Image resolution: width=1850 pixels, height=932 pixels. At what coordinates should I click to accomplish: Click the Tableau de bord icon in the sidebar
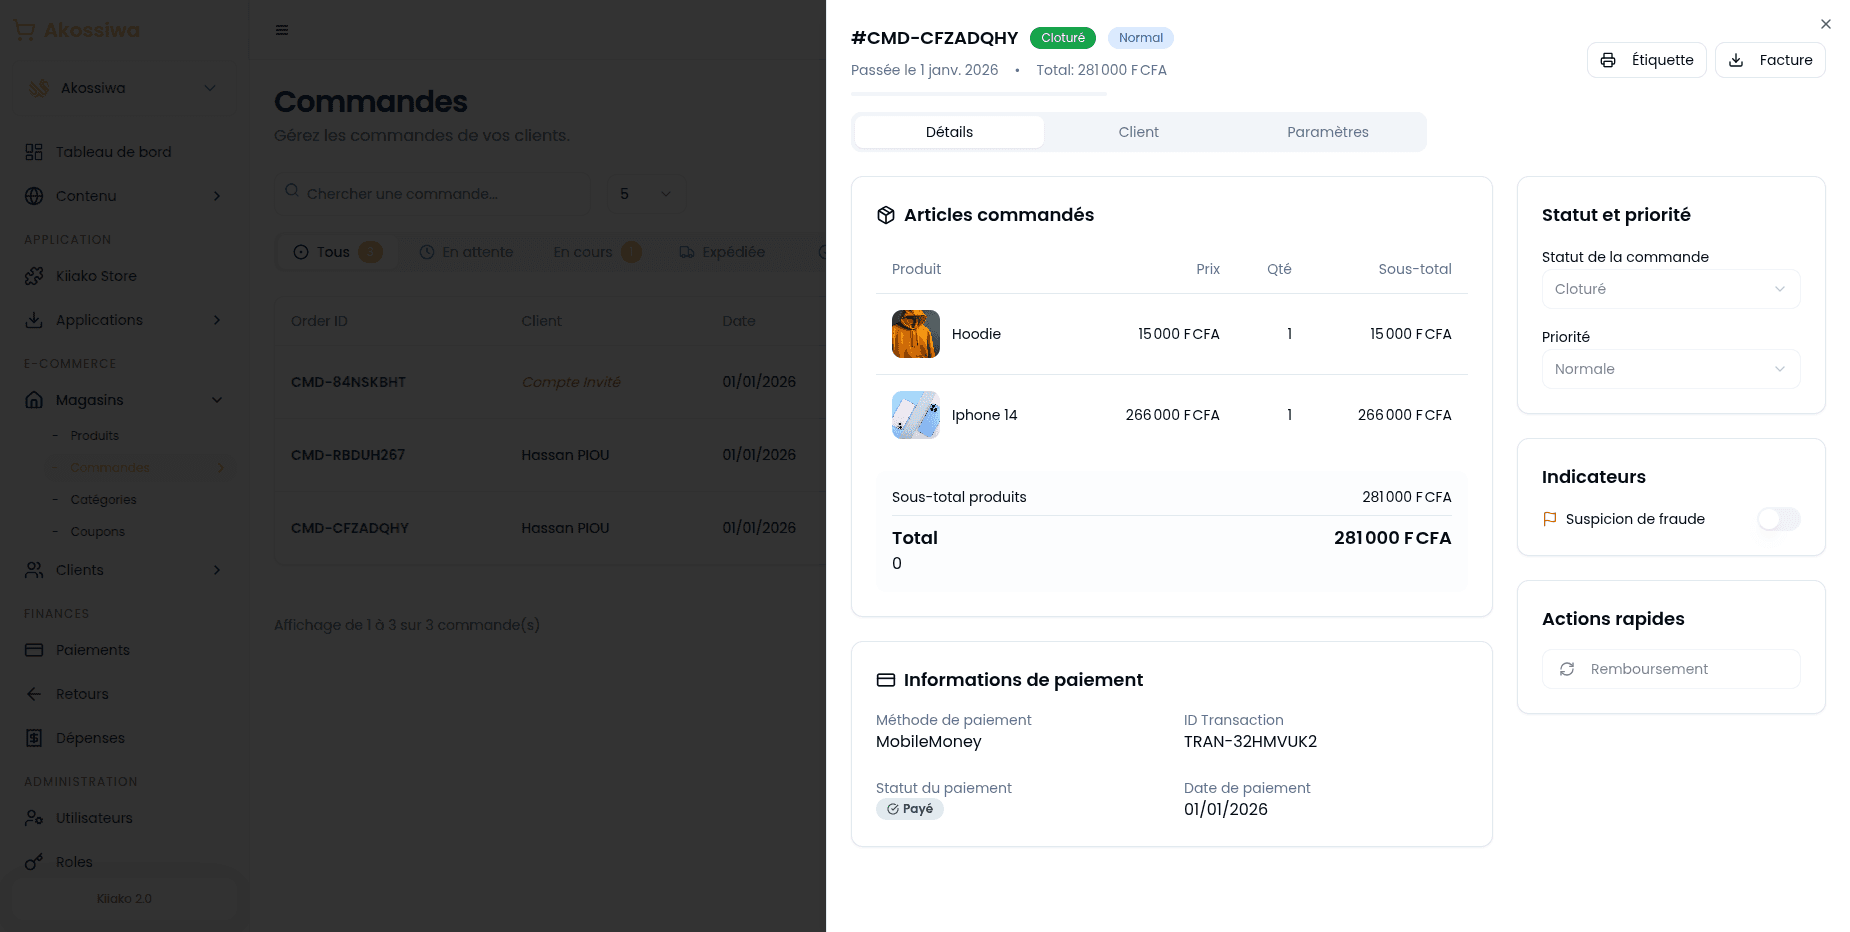[x=34, y=152]
